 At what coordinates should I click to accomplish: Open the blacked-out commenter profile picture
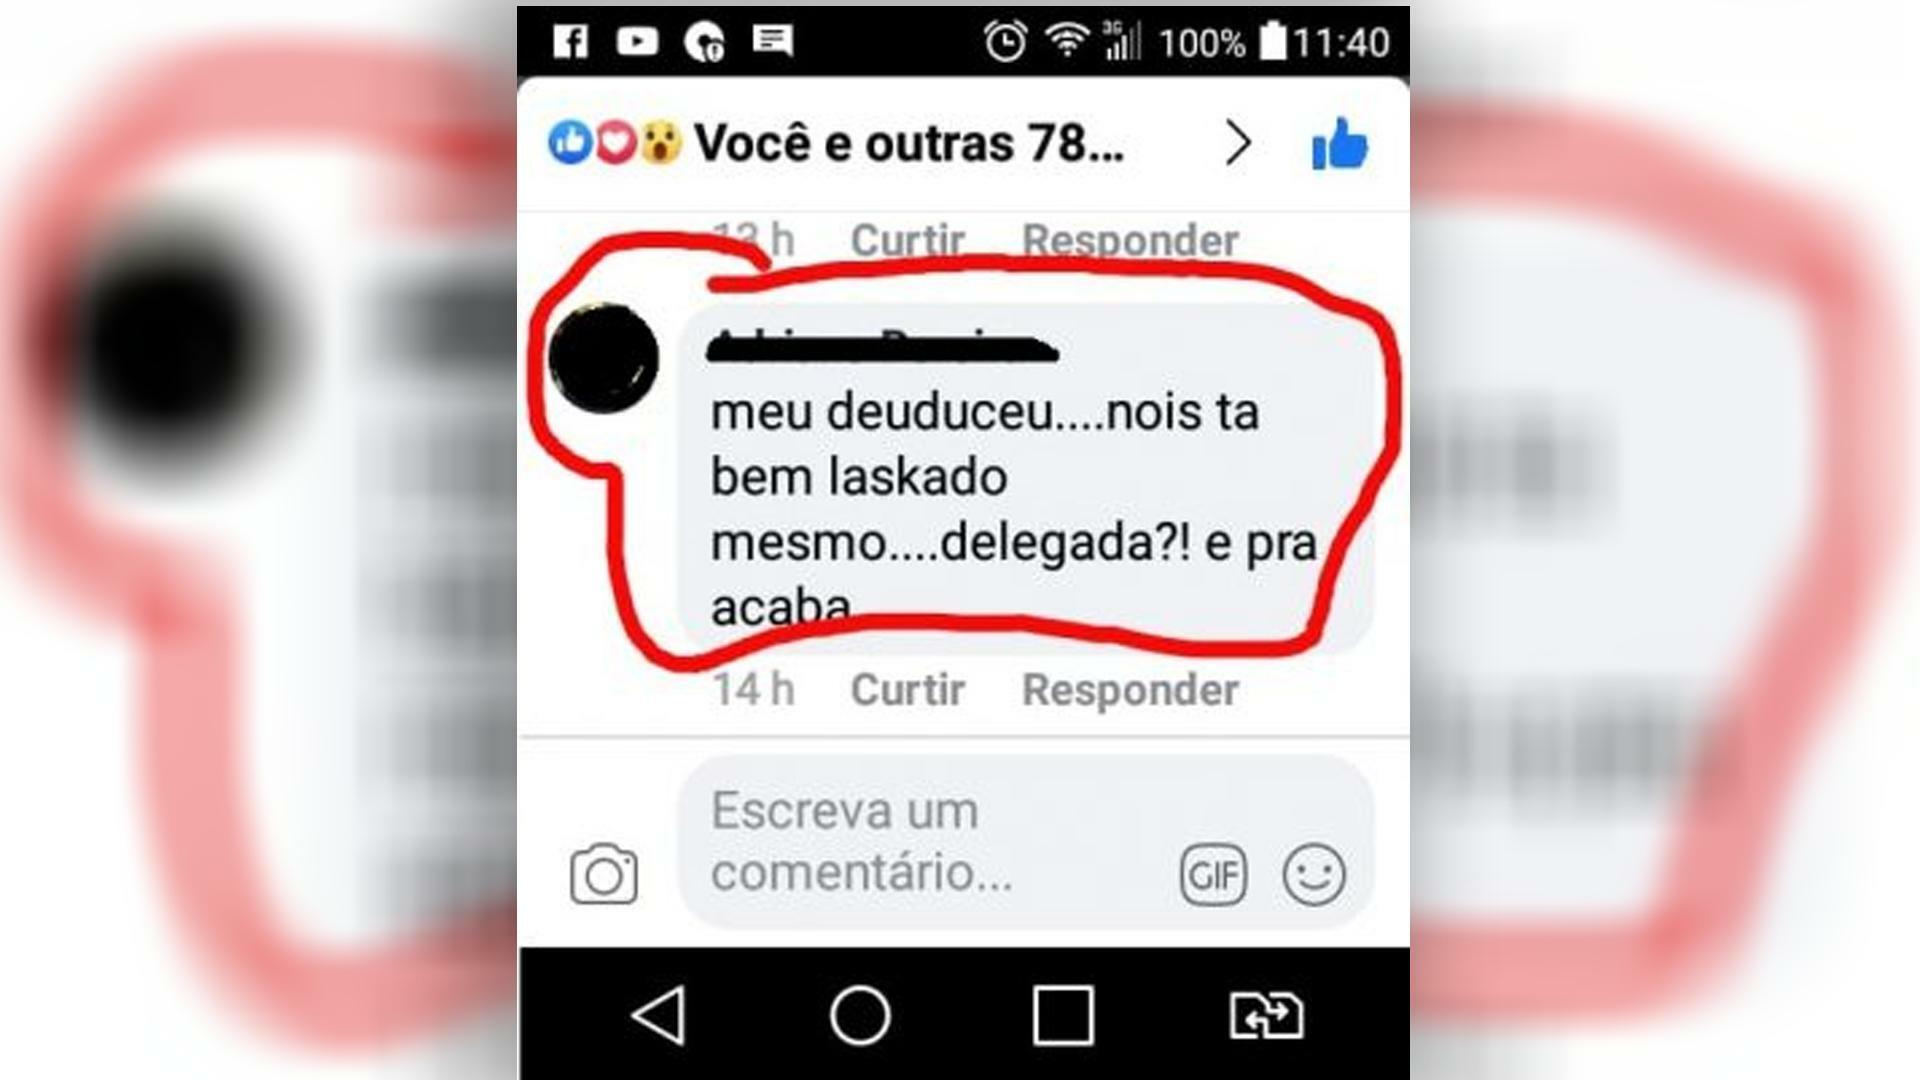point(603,357)
